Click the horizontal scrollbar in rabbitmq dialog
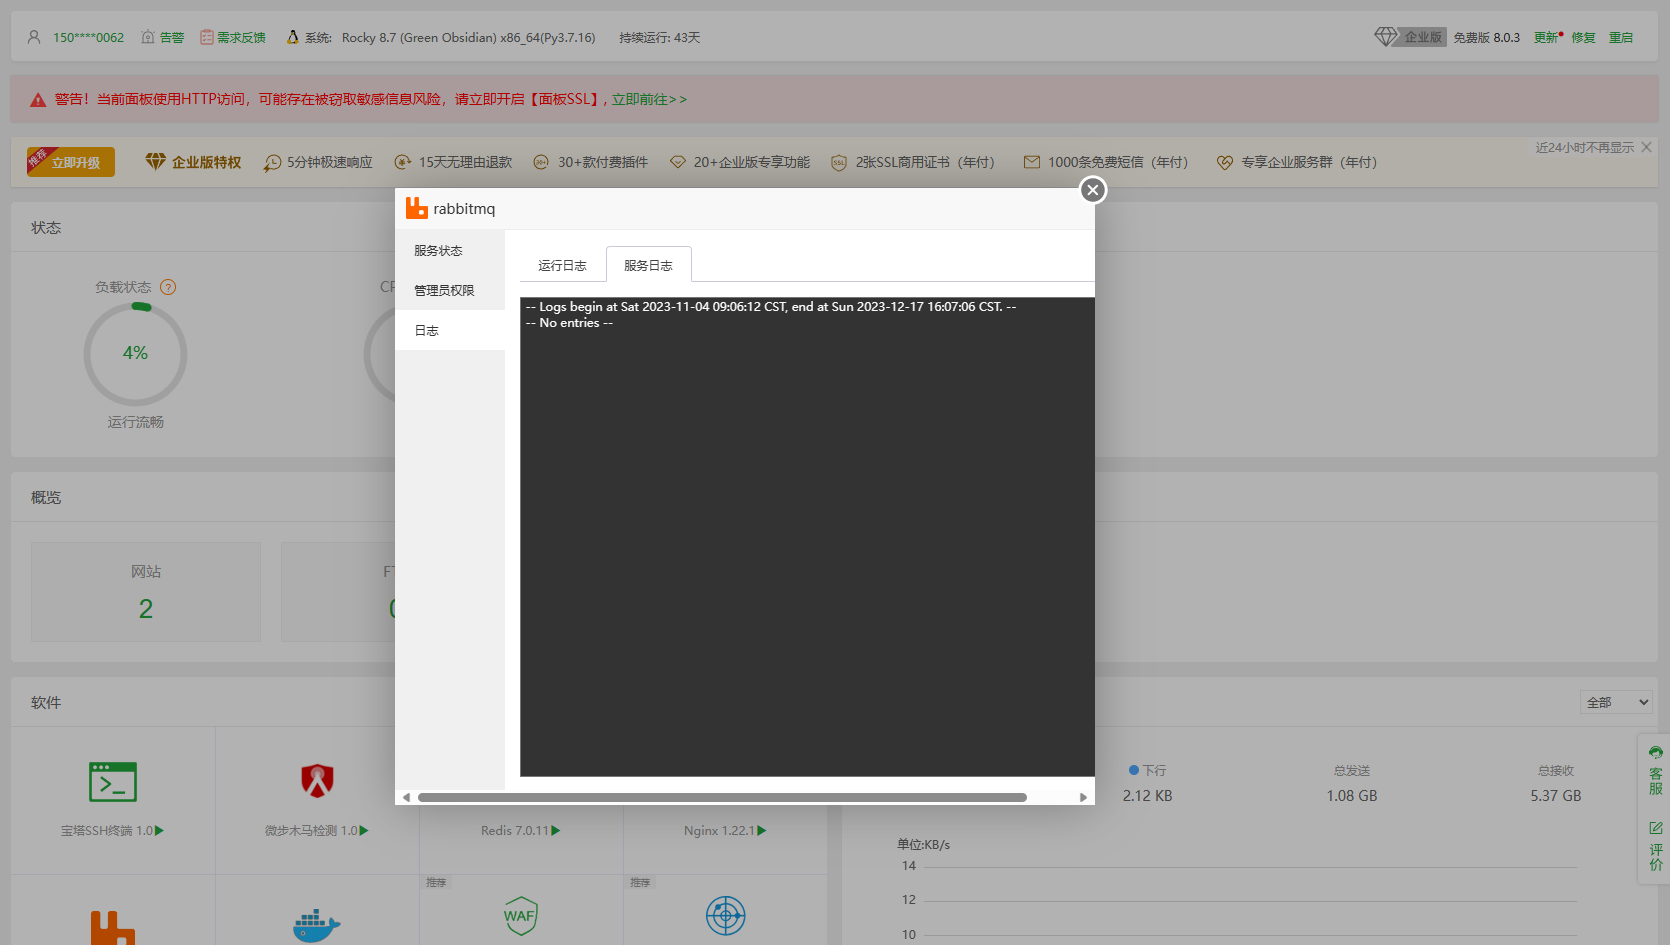Image resolution: width=1670 pixels, height=945 pixels. pos(722,797)
